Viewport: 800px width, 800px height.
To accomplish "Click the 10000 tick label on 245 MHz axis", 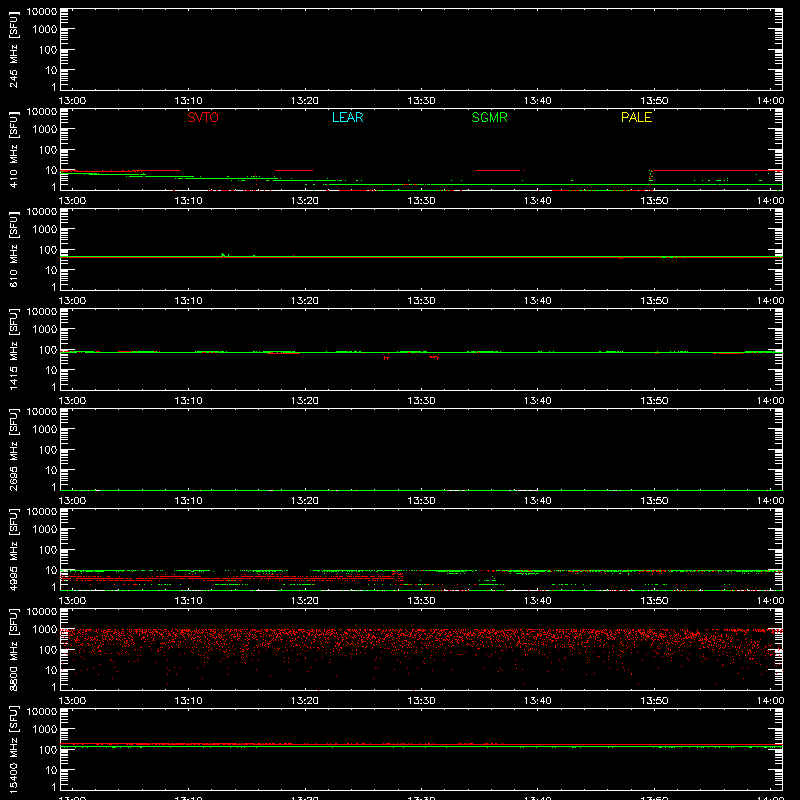I will pos(42,12).
